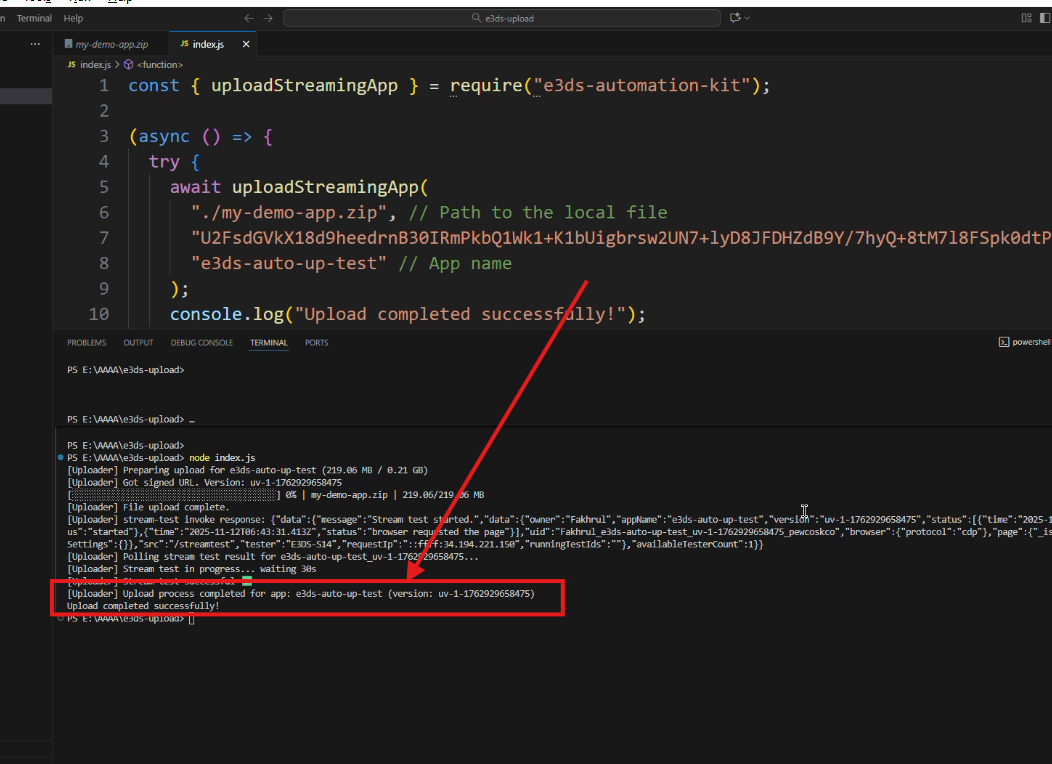Screen dimensions: 1052x764
Task: Click the e3ds-upload command center search box
Action: 501,18
